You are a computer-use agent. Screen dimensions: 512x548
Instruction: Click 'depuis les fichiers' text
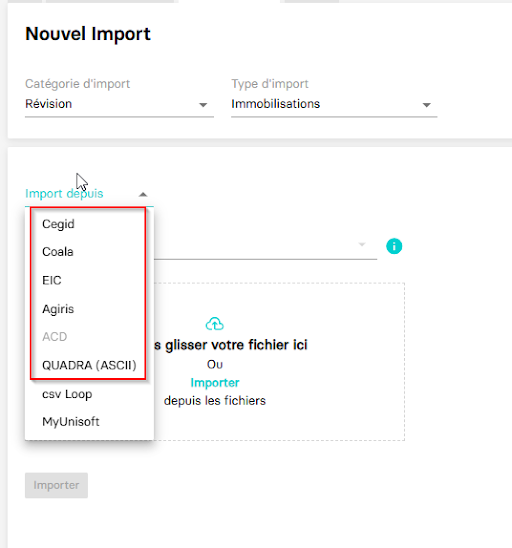click(x=215, y=401)
